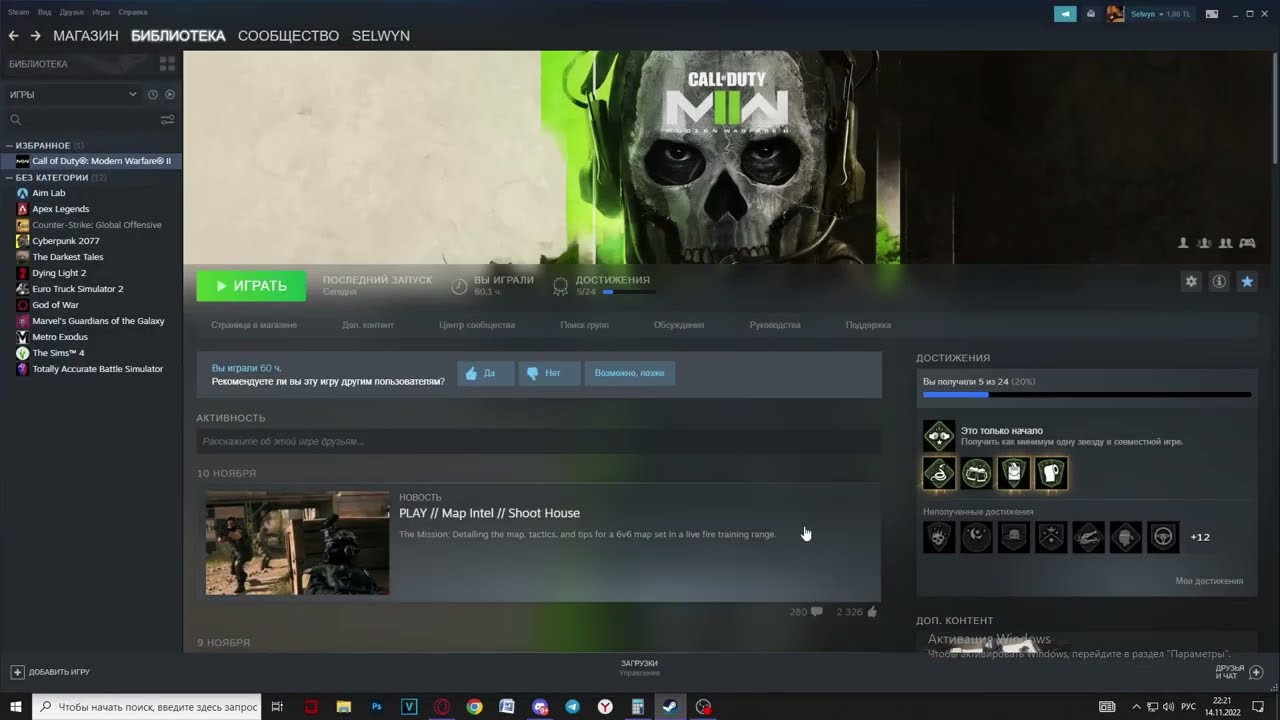Go to МАГАЗИН tab
The width and height of the screenshot is (1280, 720).
pos(86,36)
